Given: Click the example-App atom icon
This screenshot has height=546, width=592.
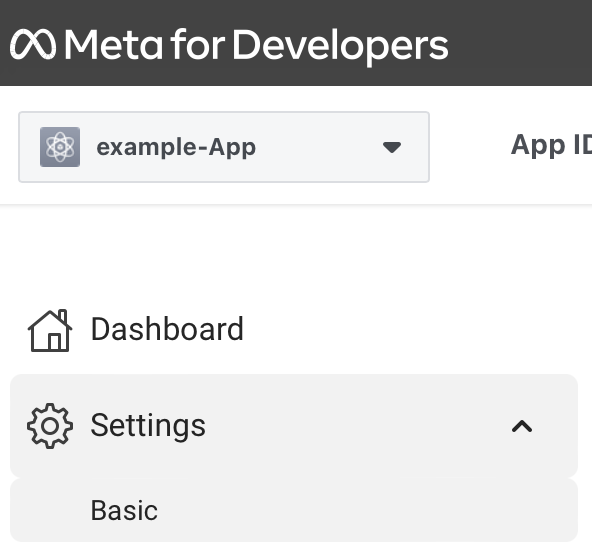Looking at the screenshot, I should click(60, 147).
